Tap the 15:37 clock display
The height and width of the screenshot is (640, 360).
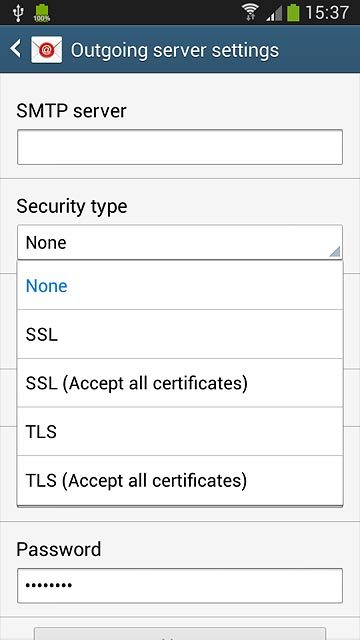327,13
